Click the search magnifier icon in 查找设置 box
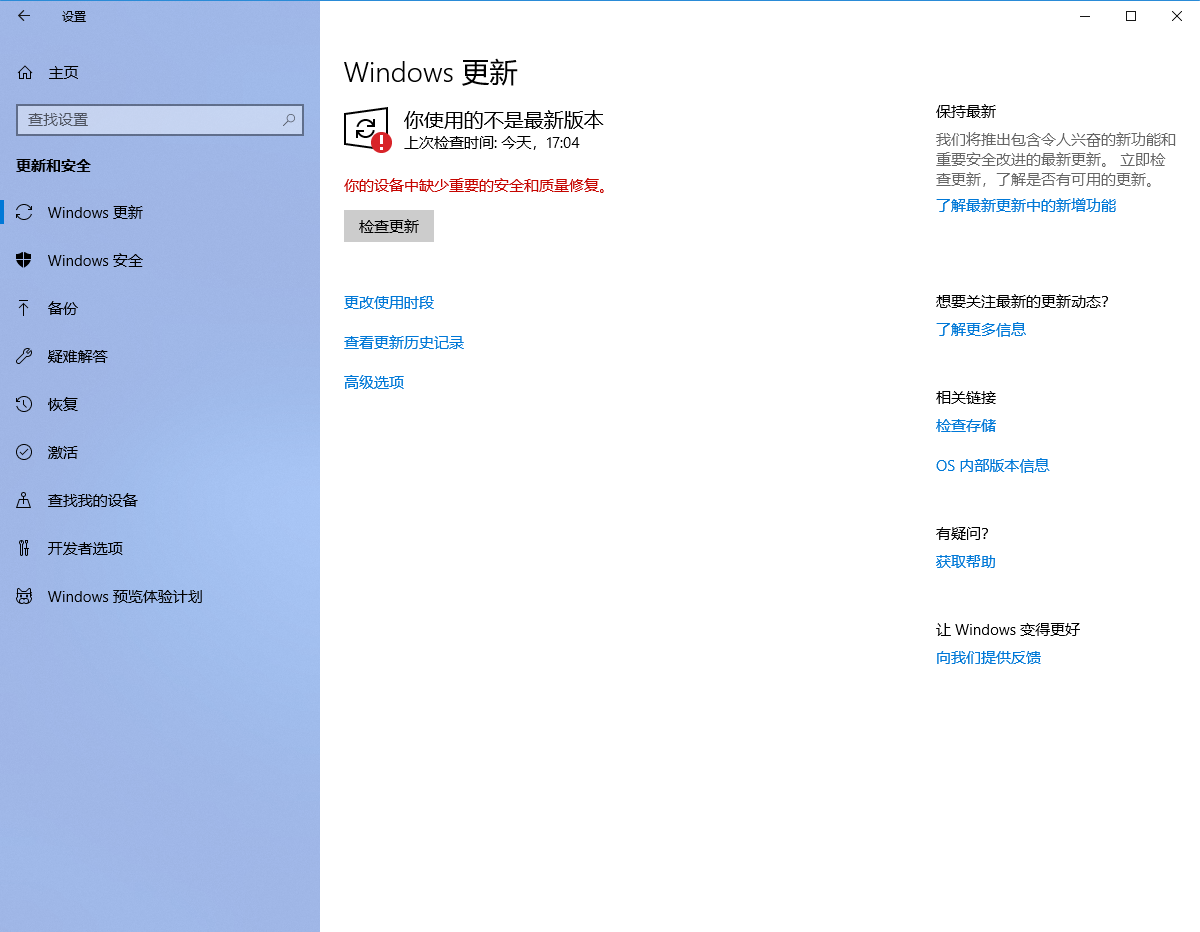This screenshot has height=932, width=1200. (289, 119)
